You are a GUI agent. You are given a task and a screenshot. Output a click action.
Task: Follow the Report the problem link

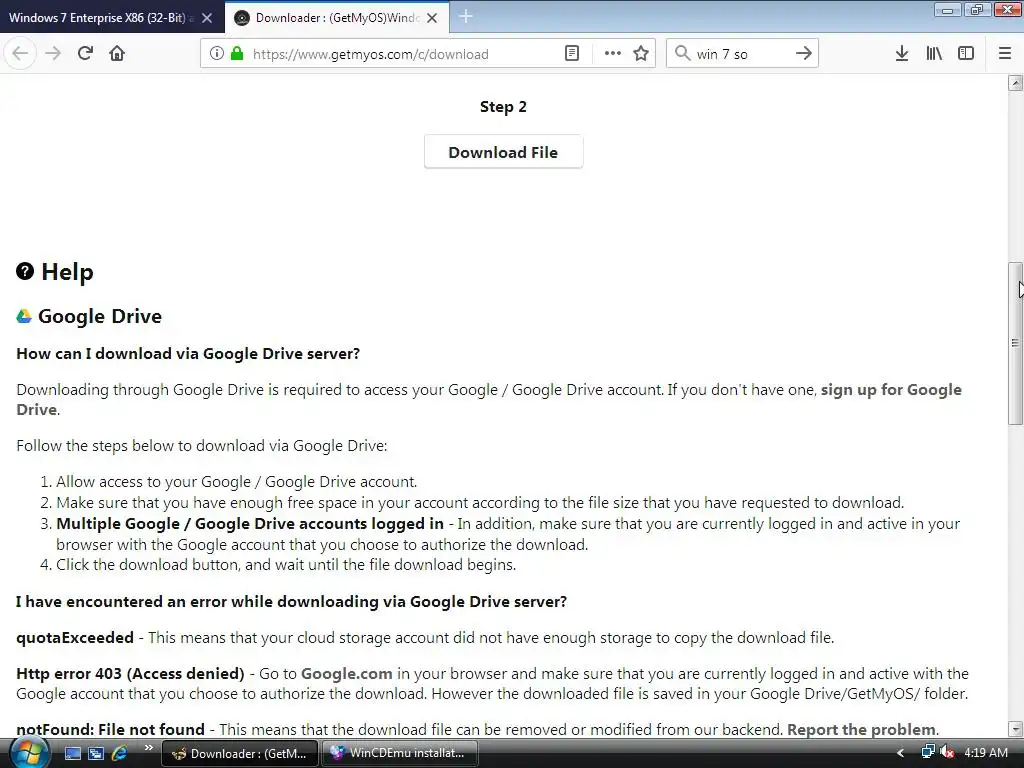861,729
